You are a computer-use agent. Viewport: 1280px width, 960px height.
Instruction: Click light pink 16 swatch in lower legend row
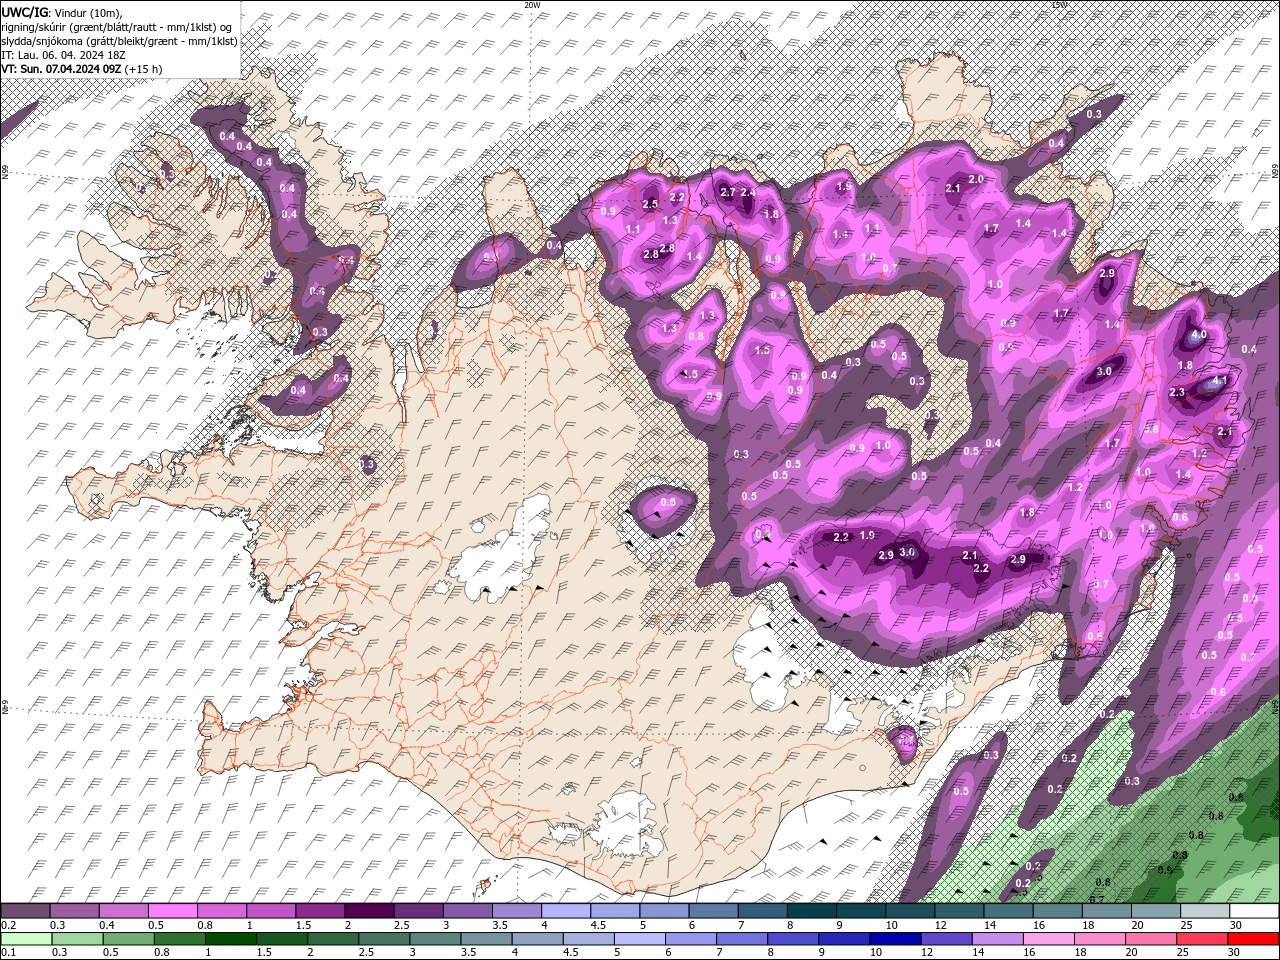(1047, 938)
